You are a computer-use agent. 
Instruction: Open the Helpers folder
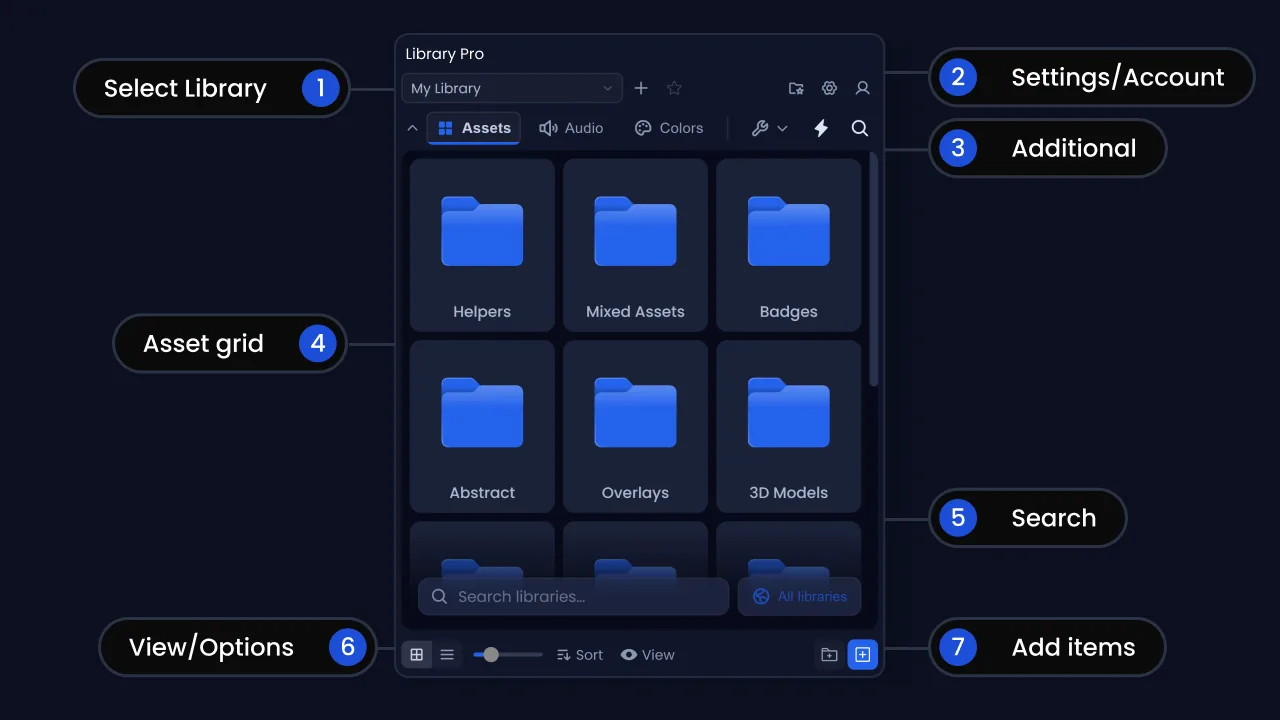point(482,245)
